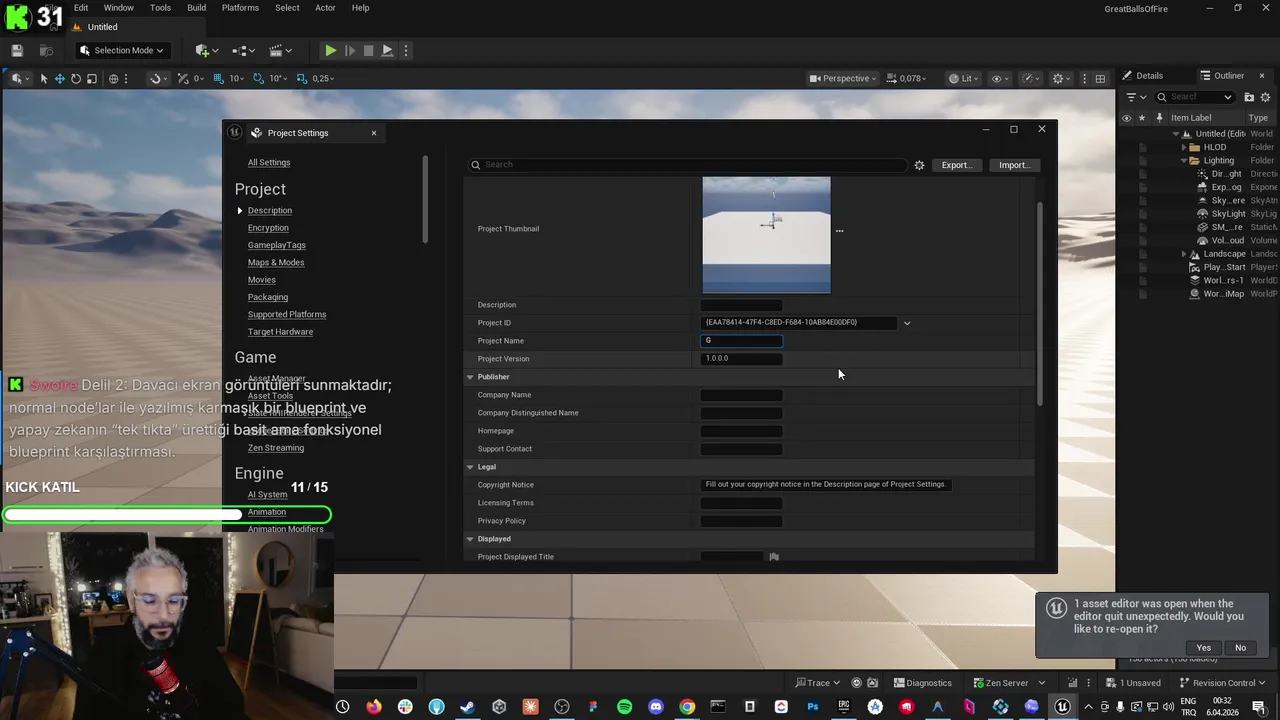Click viewport layout grid icon

(1100, 78)
